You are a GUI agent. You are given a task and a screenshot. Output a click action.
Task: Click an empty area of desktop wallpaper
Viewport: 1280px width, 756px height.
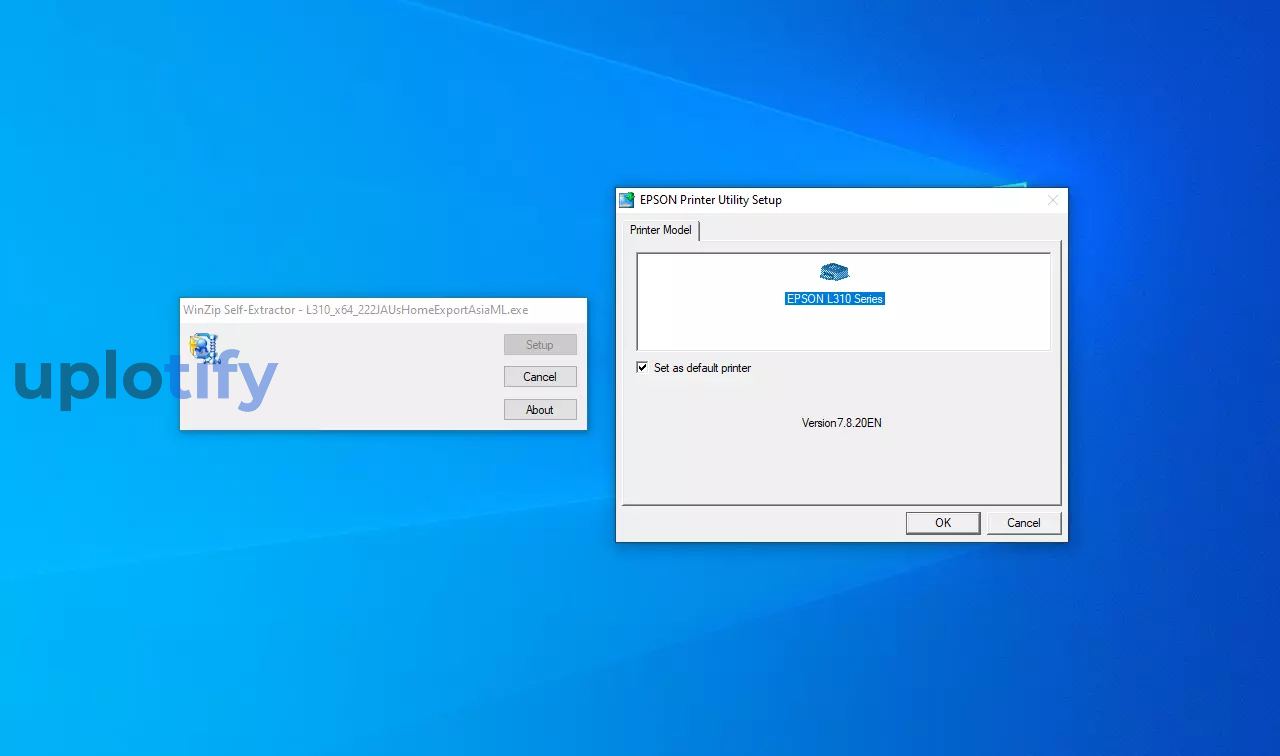tap(300, 600)
